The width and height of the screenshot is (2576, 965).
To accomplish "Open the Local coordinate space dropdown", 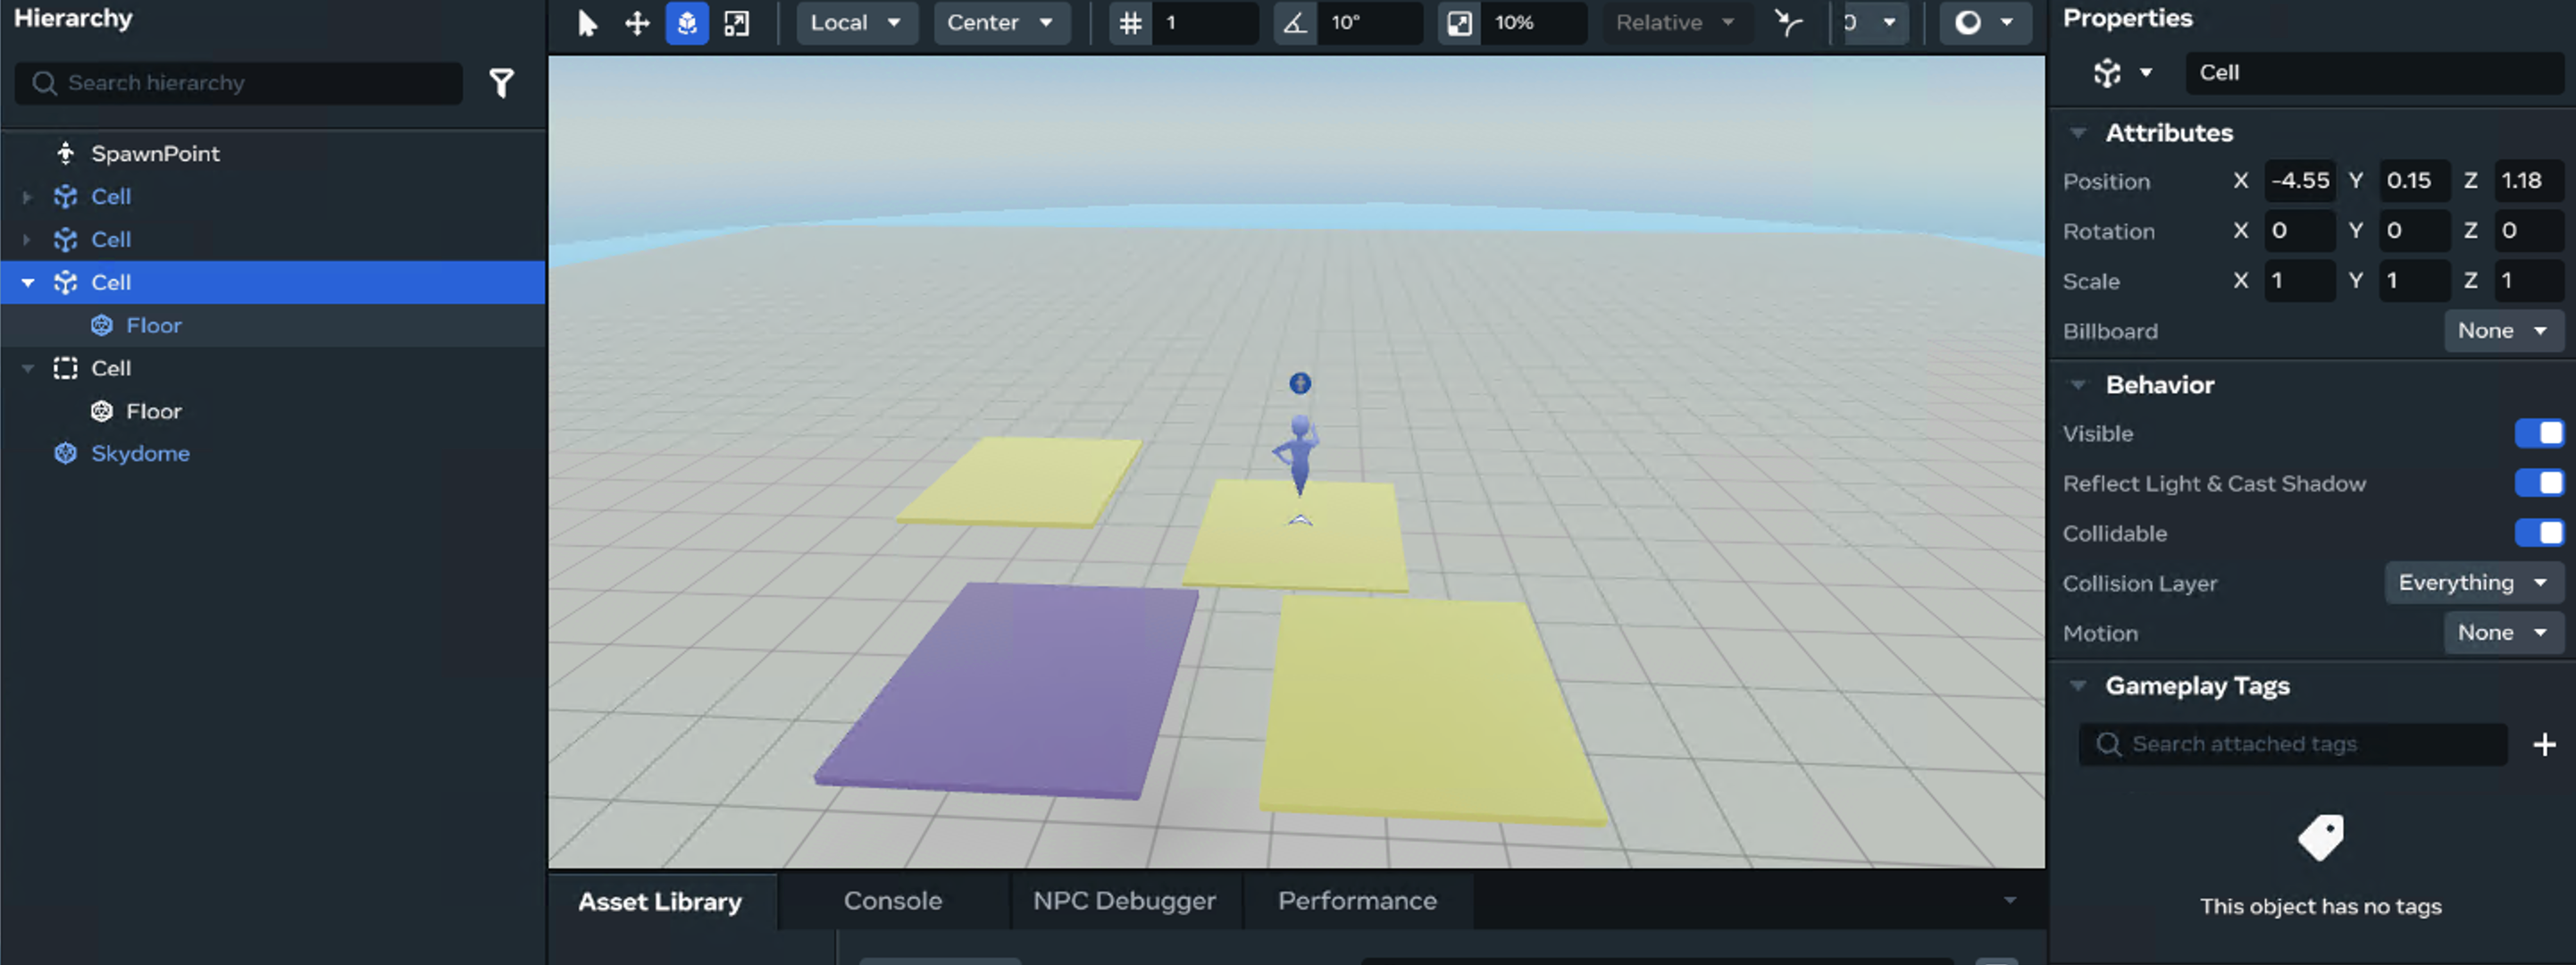I will 856,23.
